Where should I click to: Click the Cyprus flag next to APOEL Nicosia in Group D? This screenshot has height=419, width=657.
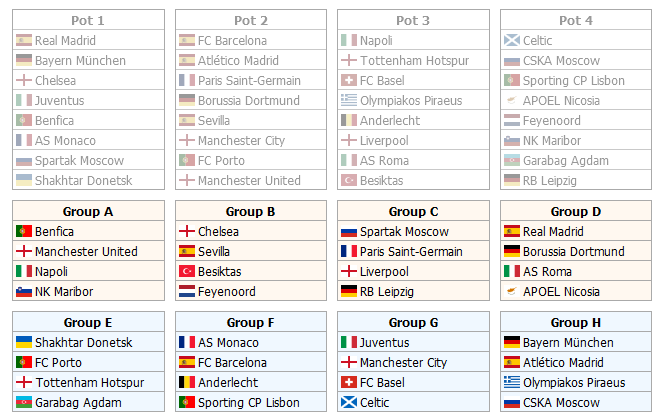(x=512, y=292)
